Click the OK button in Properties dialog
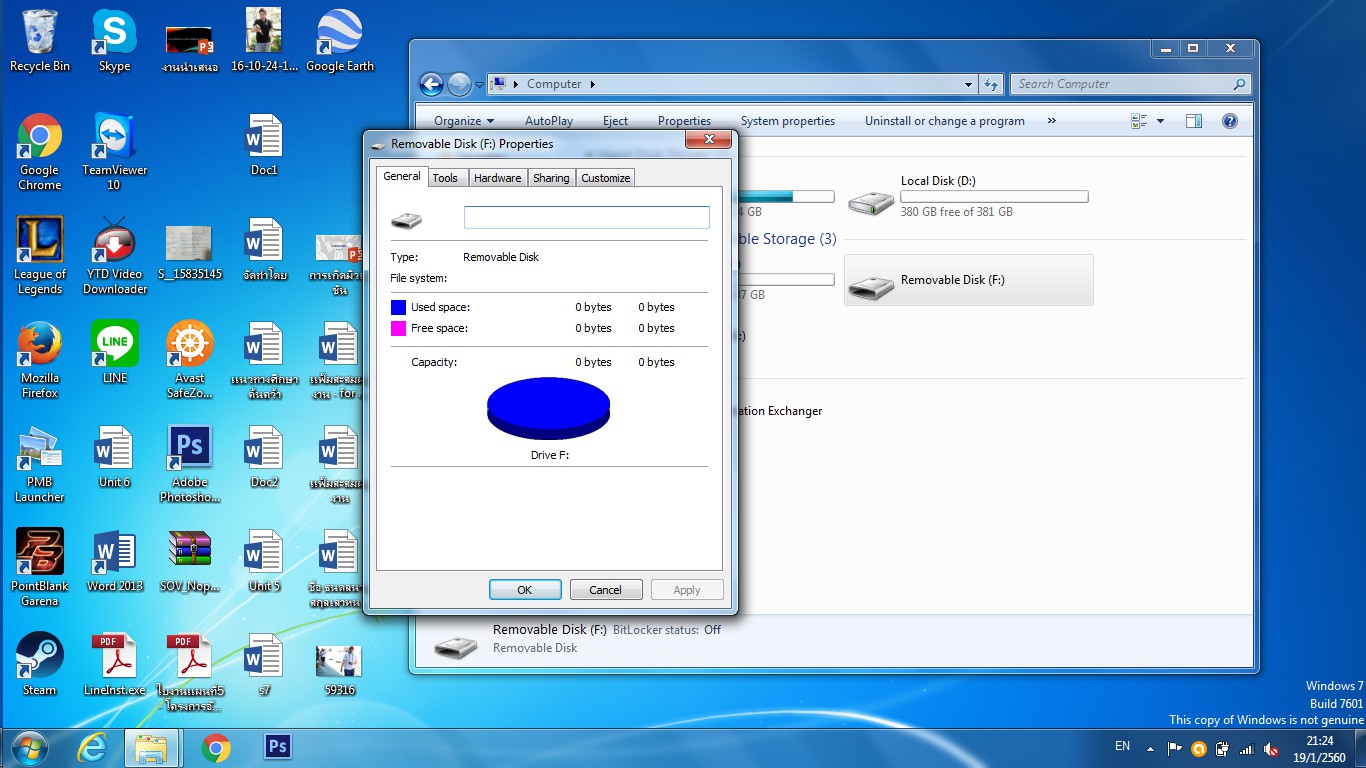Viewport: 1366px width, 768px height. click(x=525, y=590)
